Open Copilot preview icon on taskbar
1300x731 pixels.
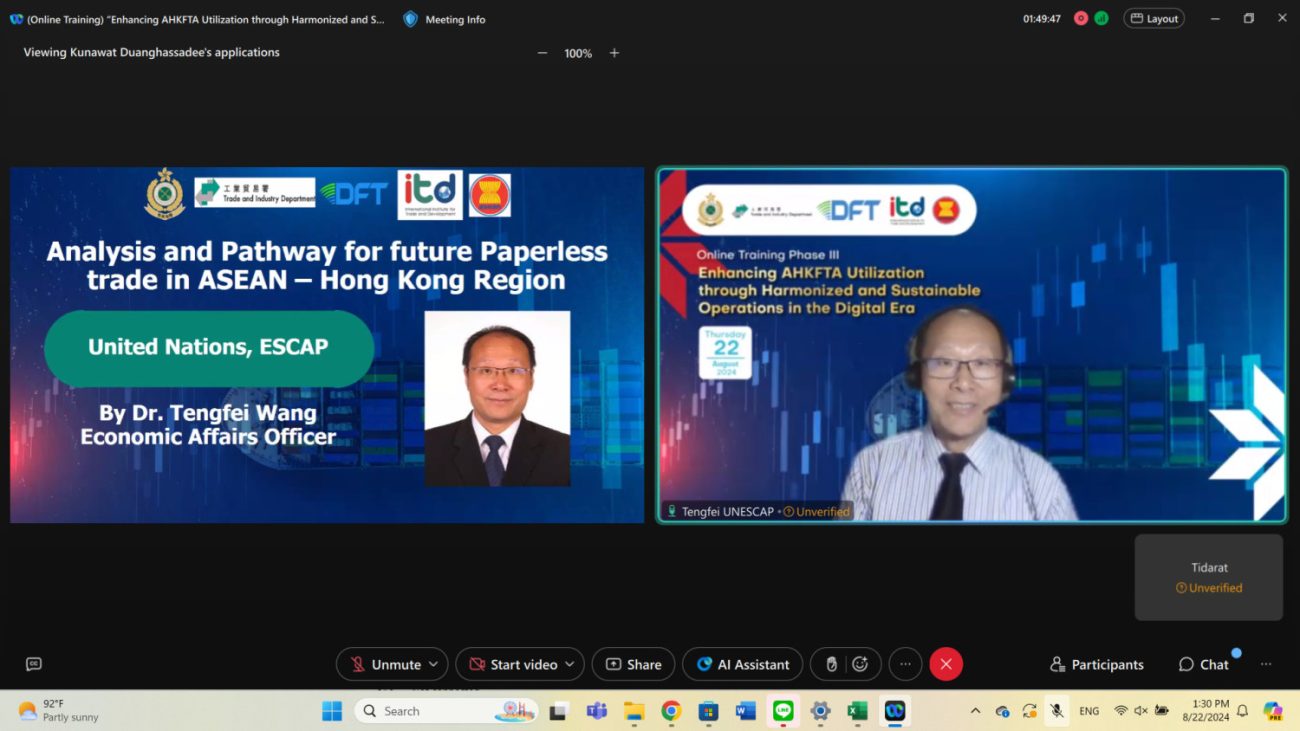(x=1273, y=711)
